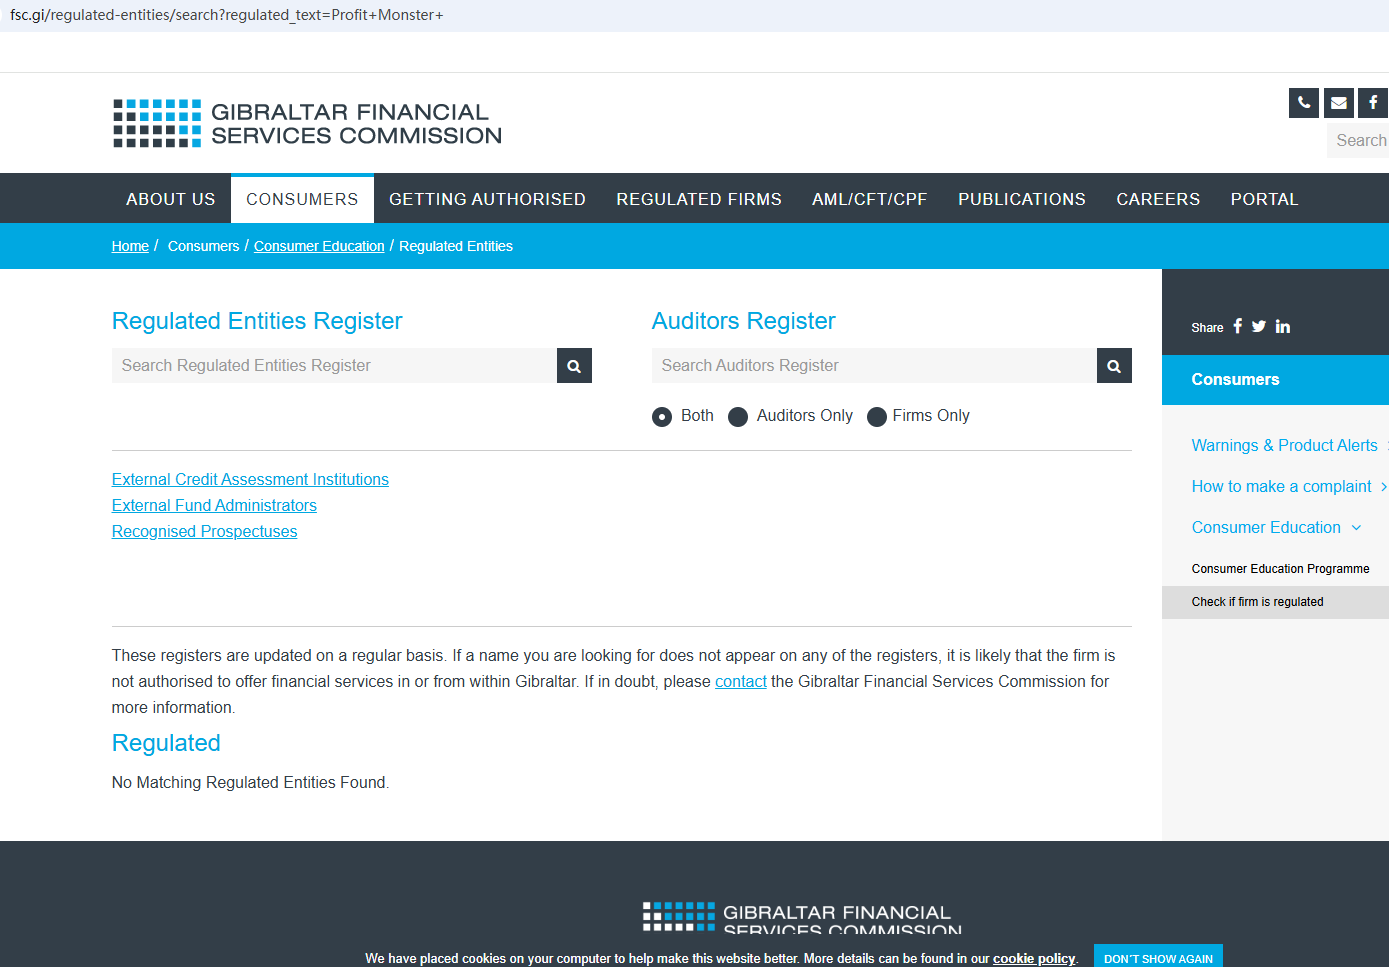Open the About Us menu

click(x=171, y=199)
